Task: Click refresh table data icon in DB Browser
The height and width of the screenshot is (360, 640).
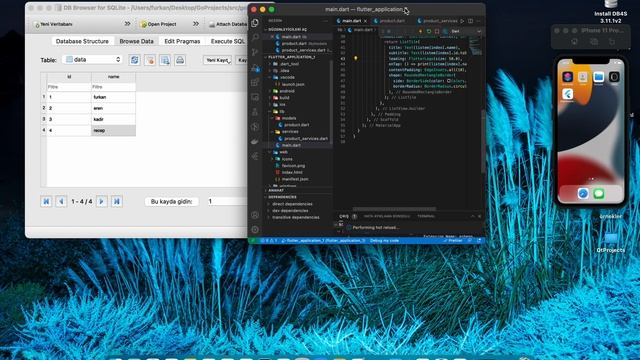Action: 134,60
